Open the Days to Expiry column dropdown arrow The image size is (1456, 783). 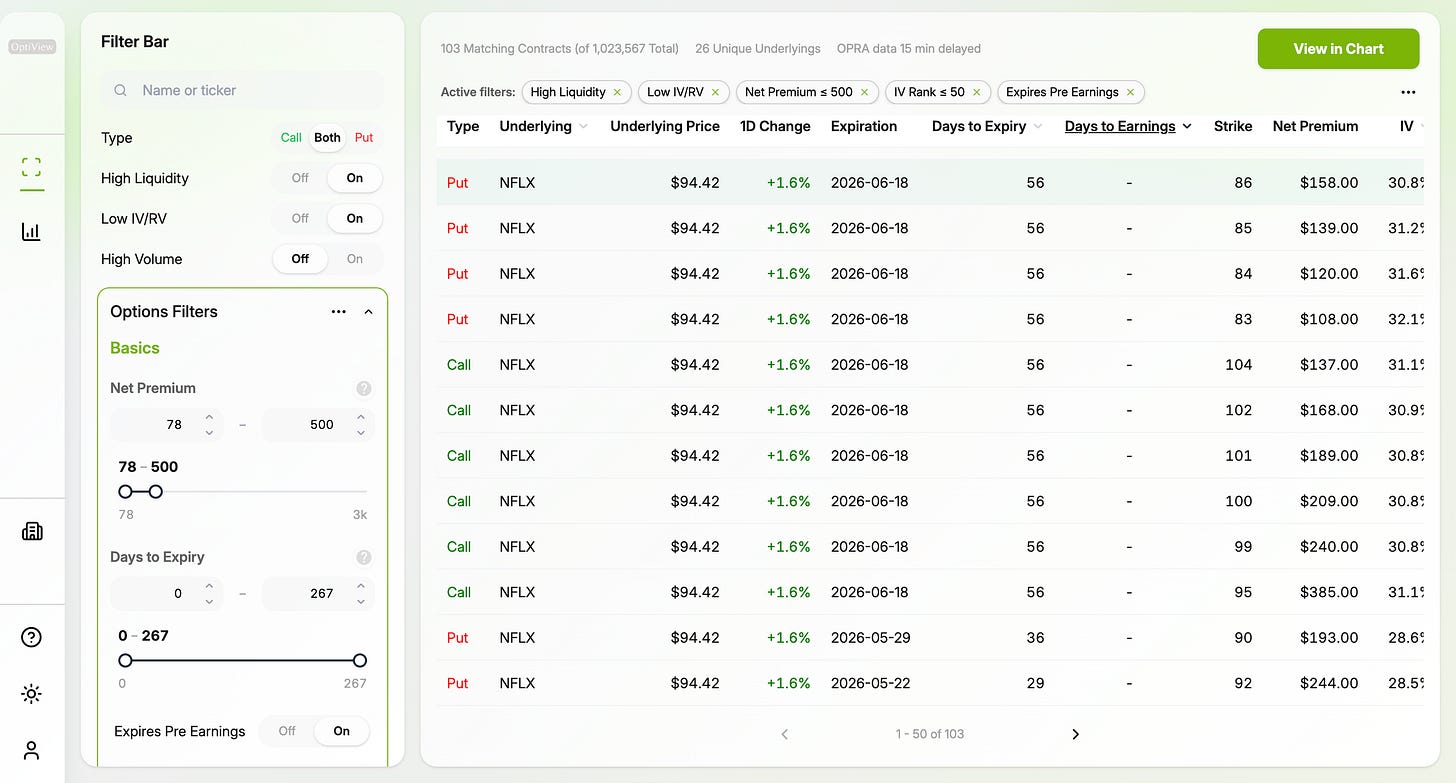(1037, 127)
